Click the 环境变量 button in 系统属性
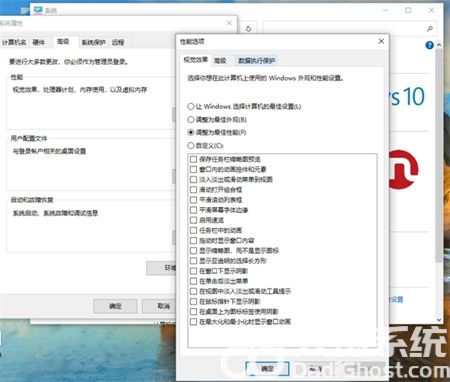450x382 pixels. pos(161,268)
